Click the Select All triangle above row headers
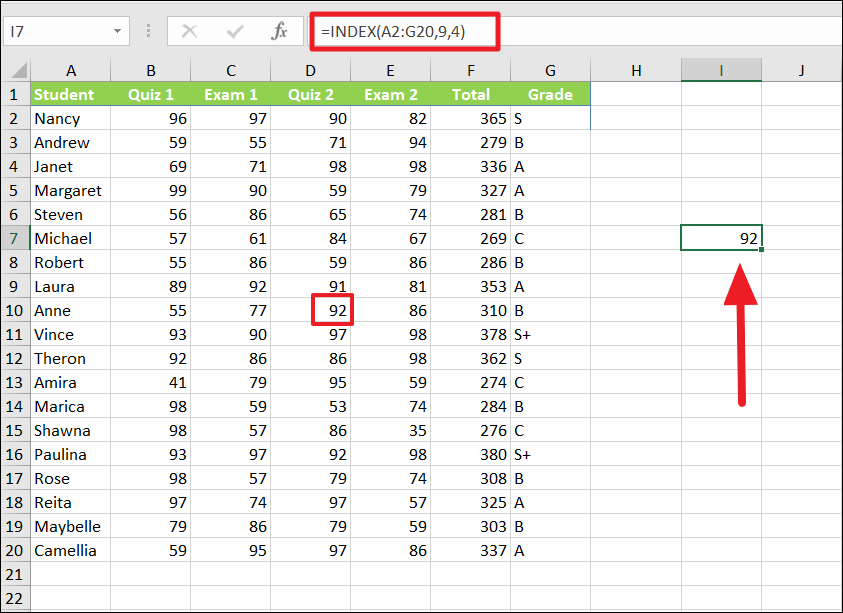The image size is (843, 613). point(16,70)
